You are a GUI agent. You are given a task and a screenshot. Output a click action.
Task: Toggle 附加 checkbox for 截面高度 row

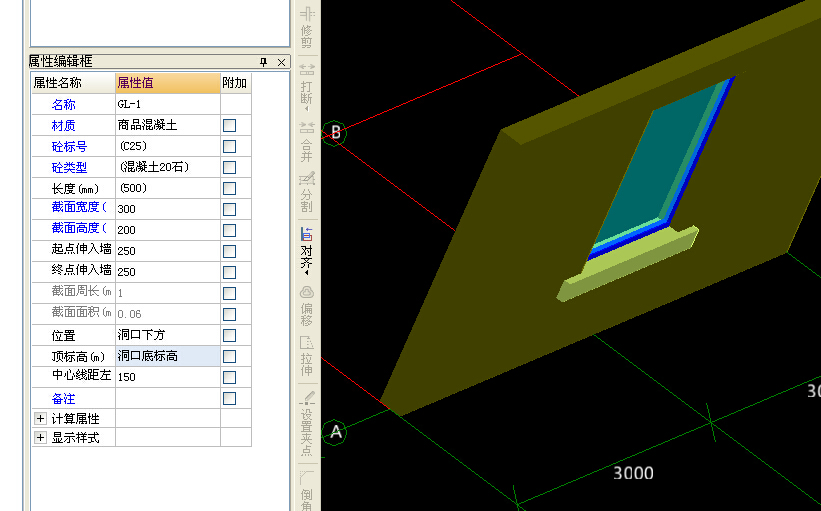click(x=229, y=230)
